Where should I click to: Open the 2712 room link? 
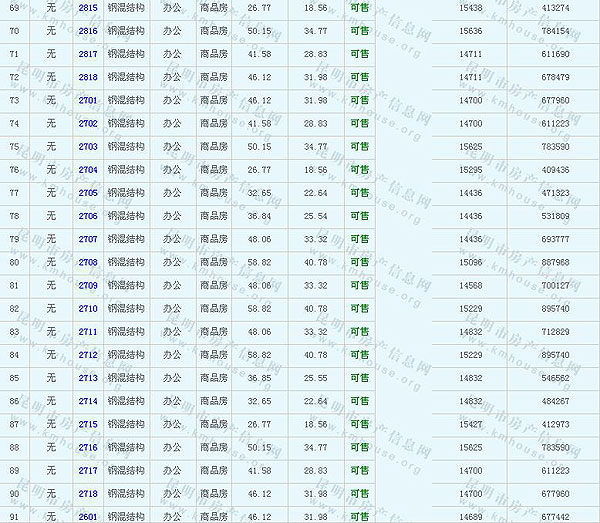[88, 355]
